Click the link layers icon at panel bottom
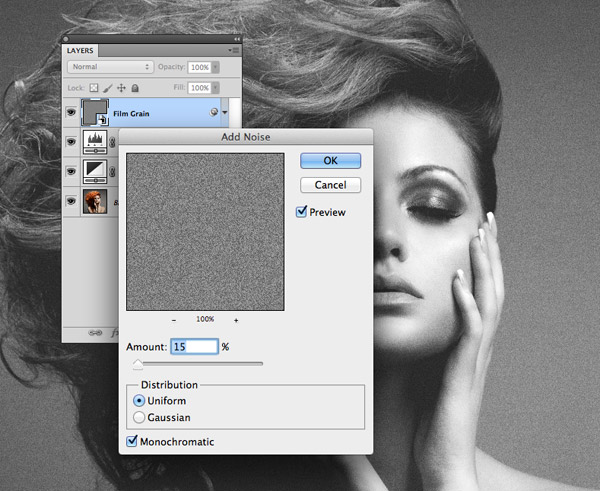600x491 pixels. point(95,333)
